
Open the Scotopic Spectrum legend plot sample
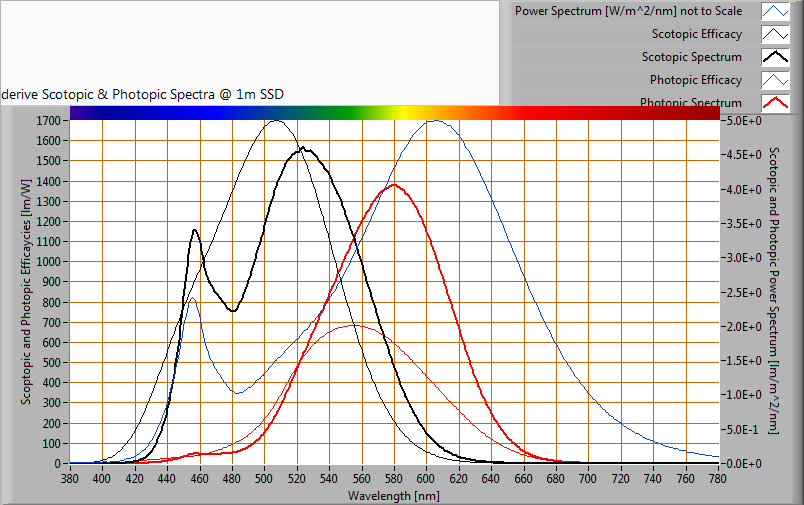pos(776,57)
